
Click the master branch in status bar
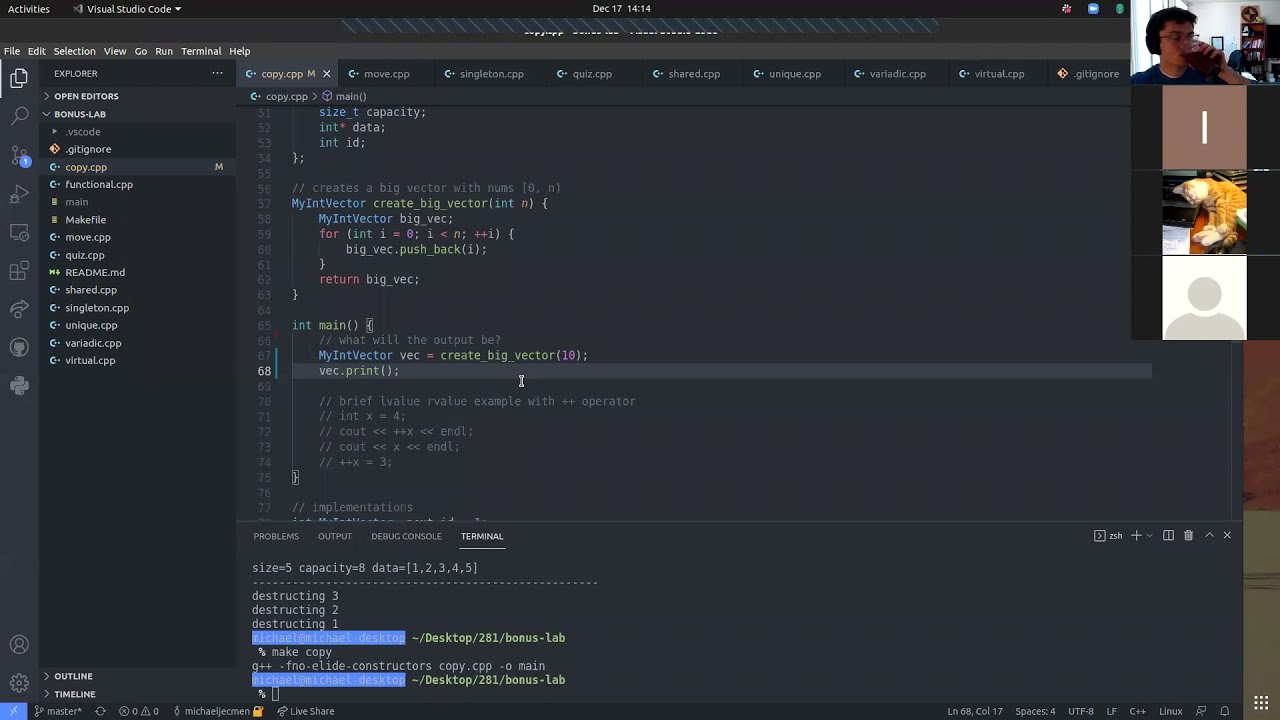58,711
